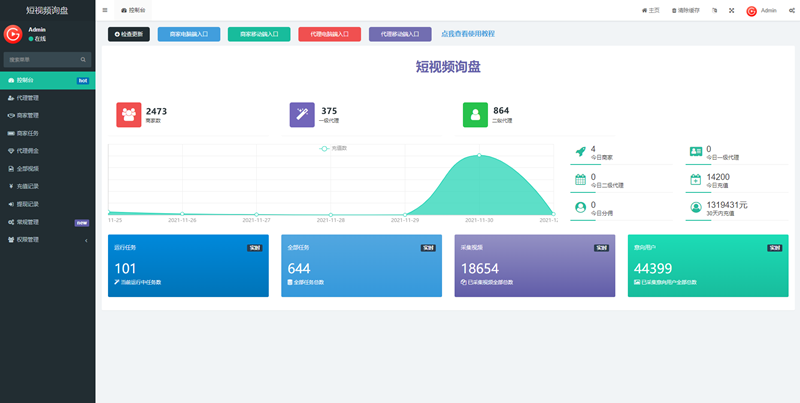Expand the 权限管理 sidebar menu

tap(47, 240)
